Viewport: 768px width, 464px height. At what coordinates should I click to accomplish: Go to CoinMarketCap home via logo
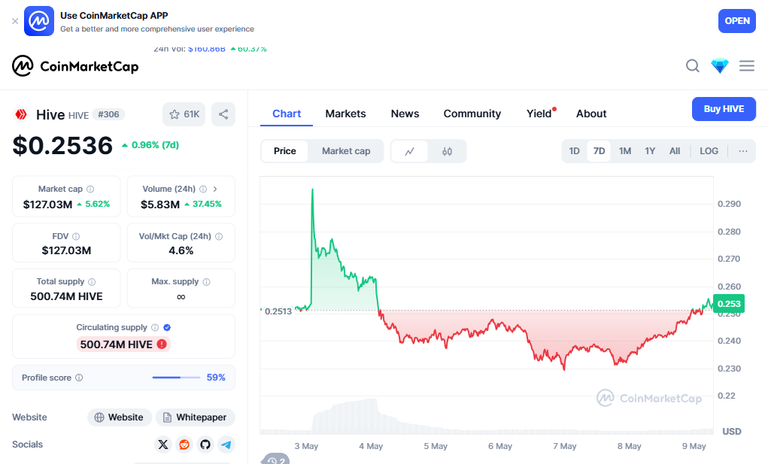tap(75, 66)
